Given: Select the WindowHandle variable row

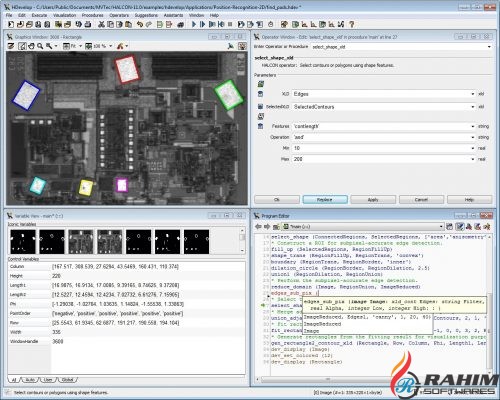Looking at the screenshot, I should 126,341.
